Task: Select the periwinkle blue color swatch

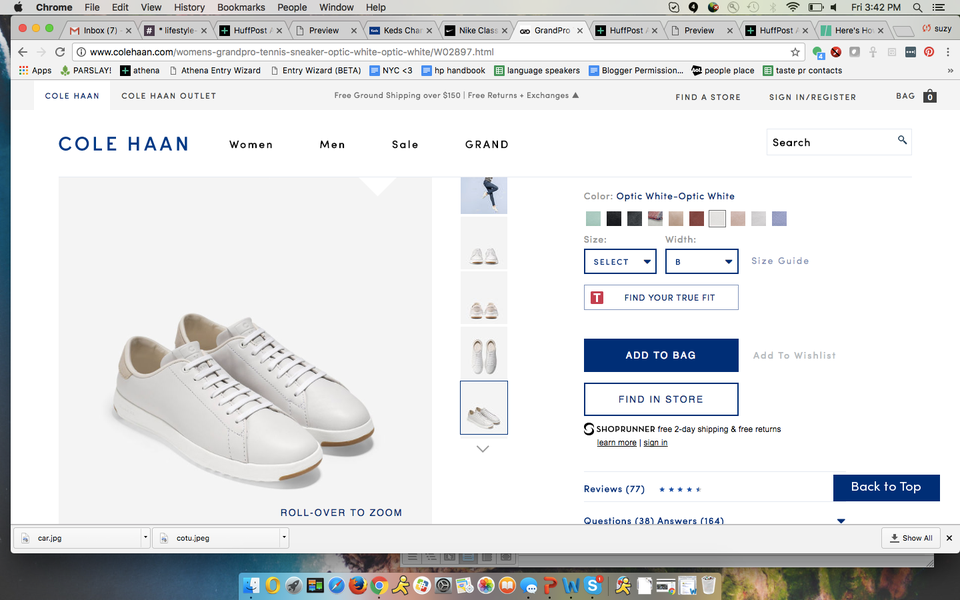Action: pos(779,219)
